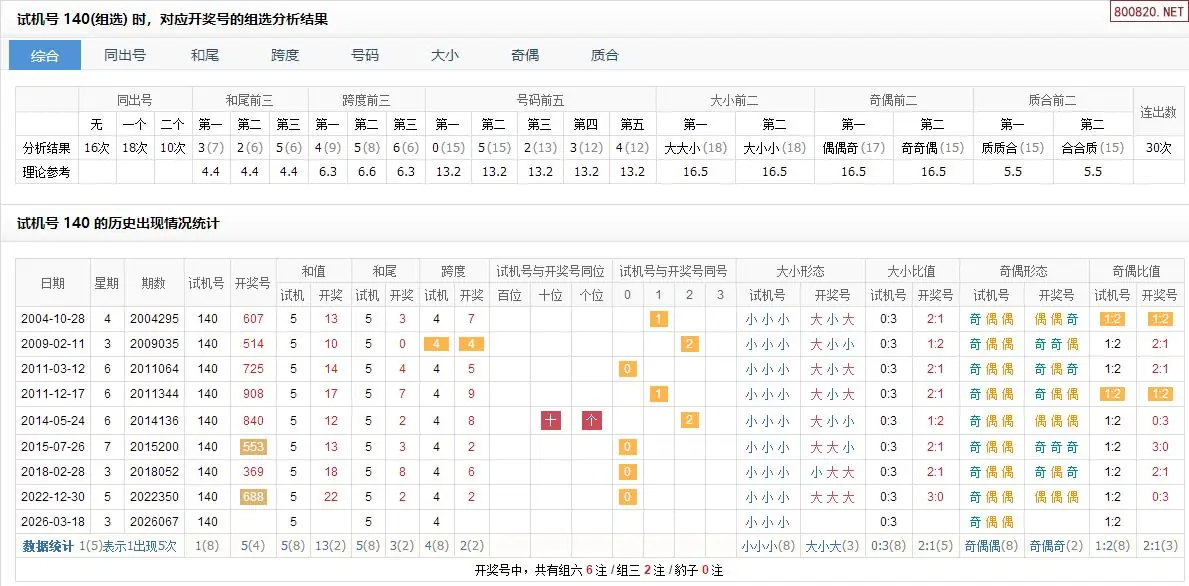Image resolution: width=1189 pixels, height=586 pixels.
Task: Click orange 2 badge in 2014-05-24 row
Action: pyautogui.click(x=689, y=421)
